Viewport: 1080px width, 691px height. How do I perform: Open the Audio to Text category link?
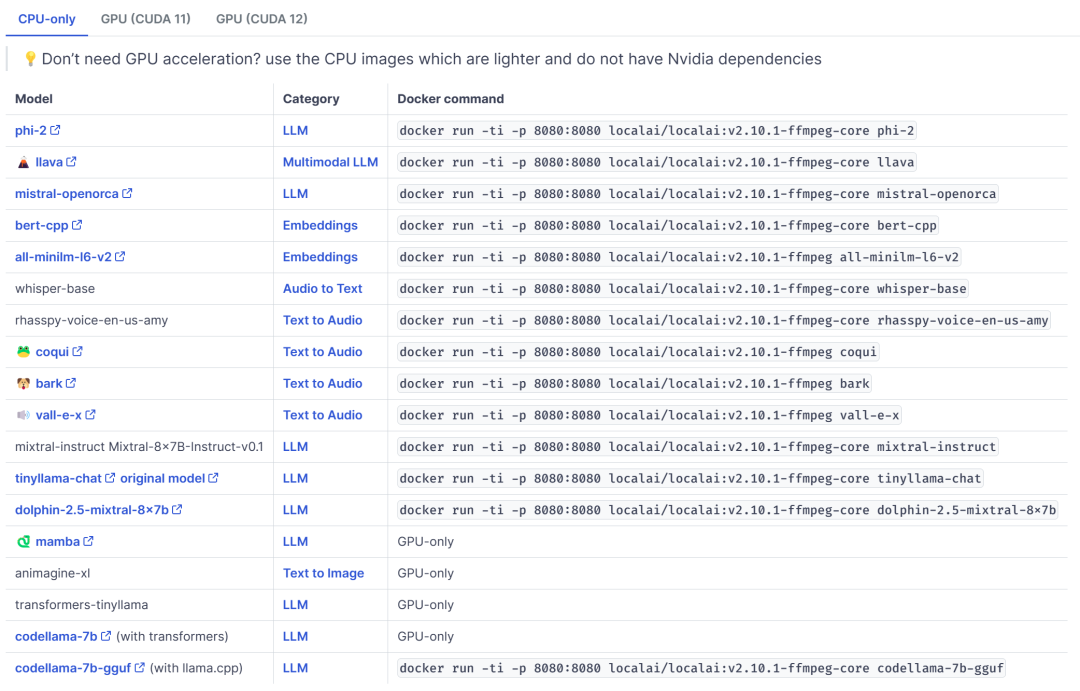click(322, 289)
